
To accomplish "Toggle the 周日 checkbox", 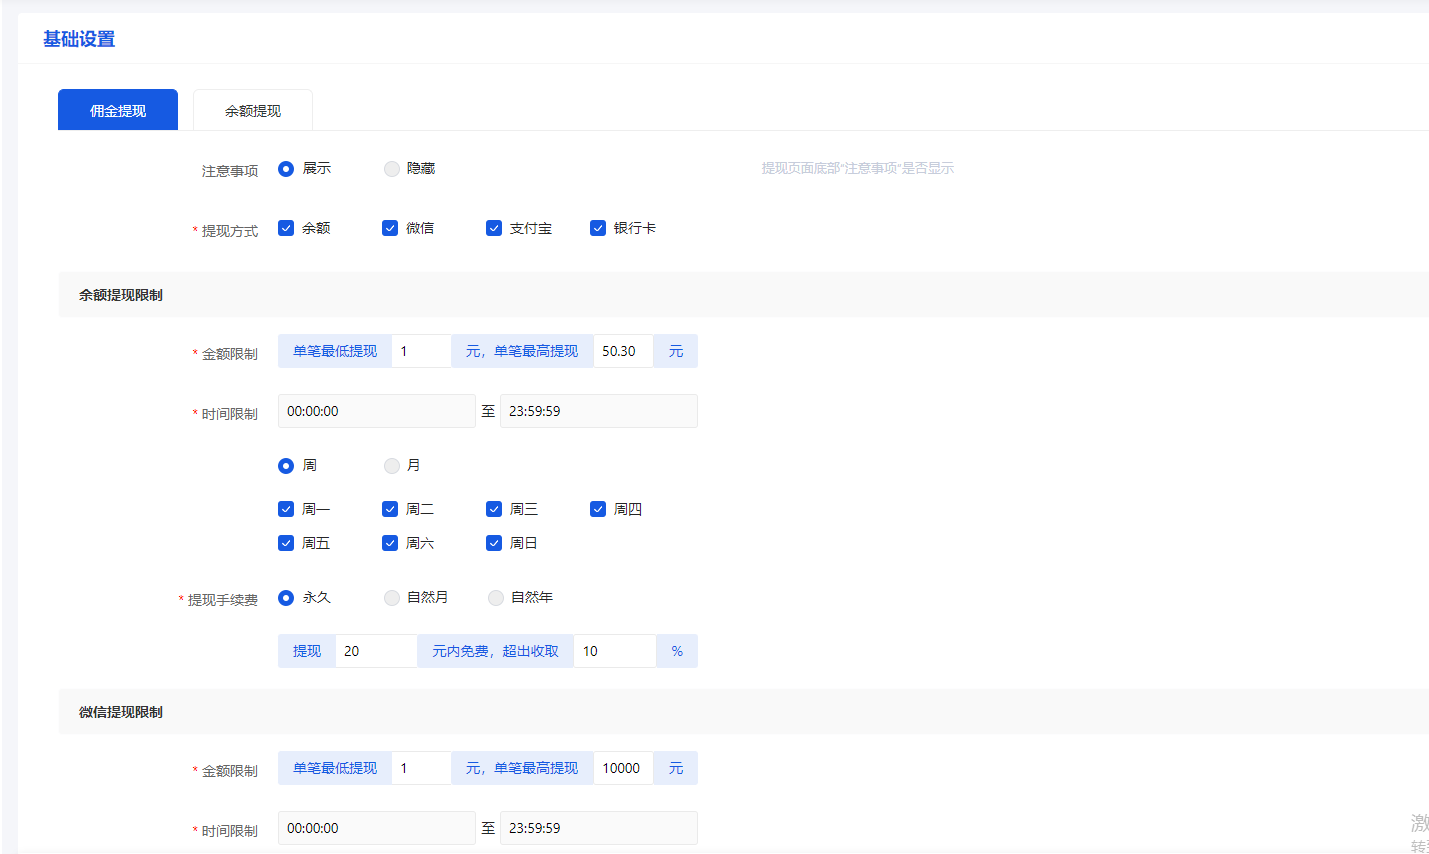I will pos(494,543).
